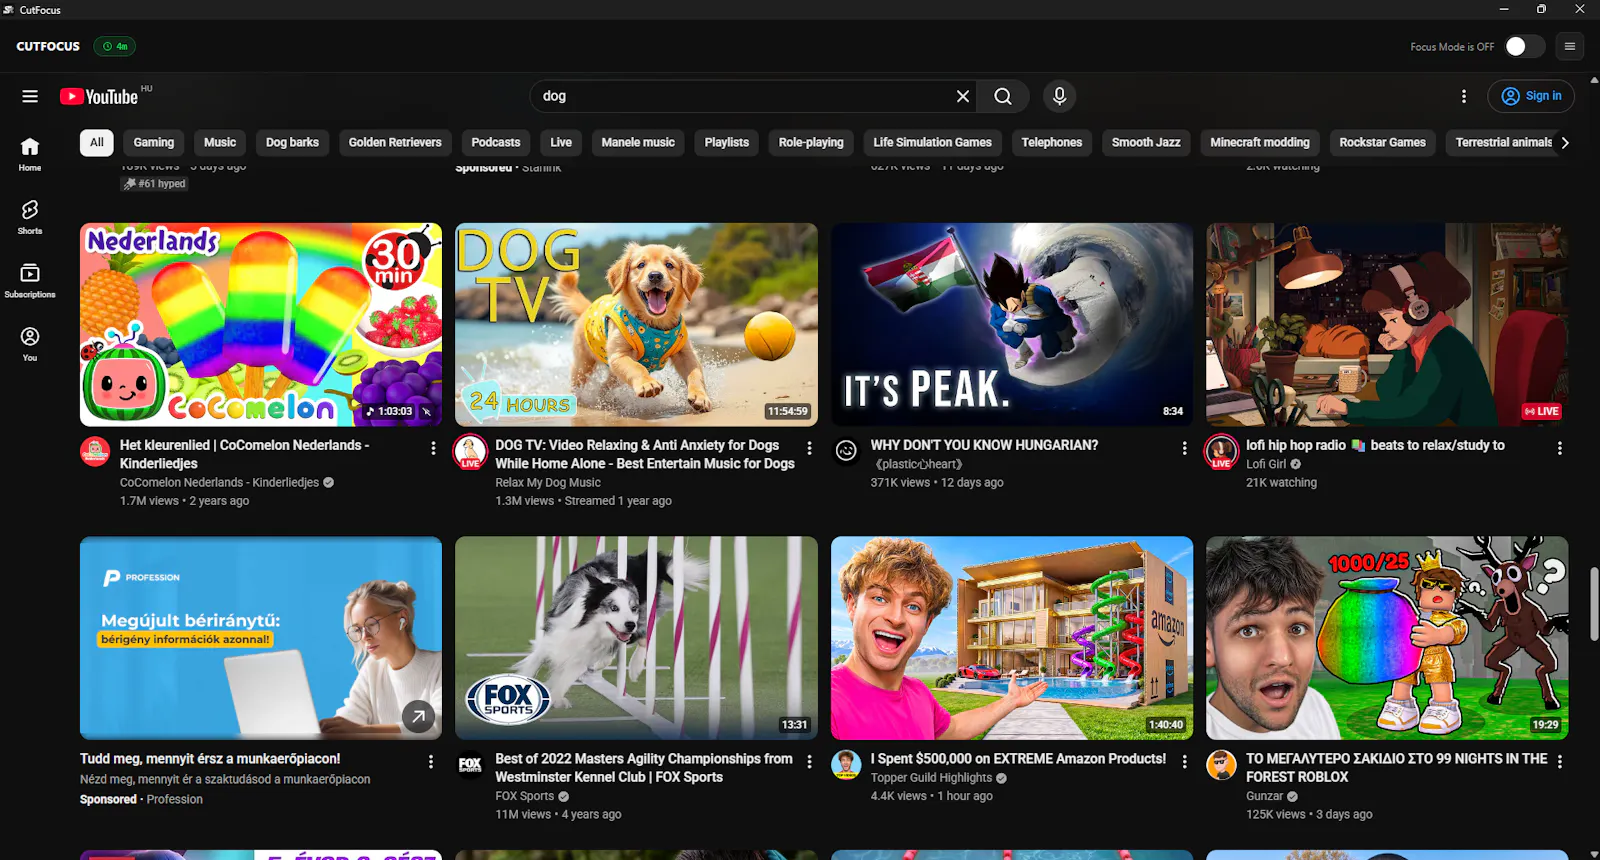This screenshot has width=1600, height=860.
Task: Play the lofi girl LIVE thumbnail
Action: tap(1387, 325)
